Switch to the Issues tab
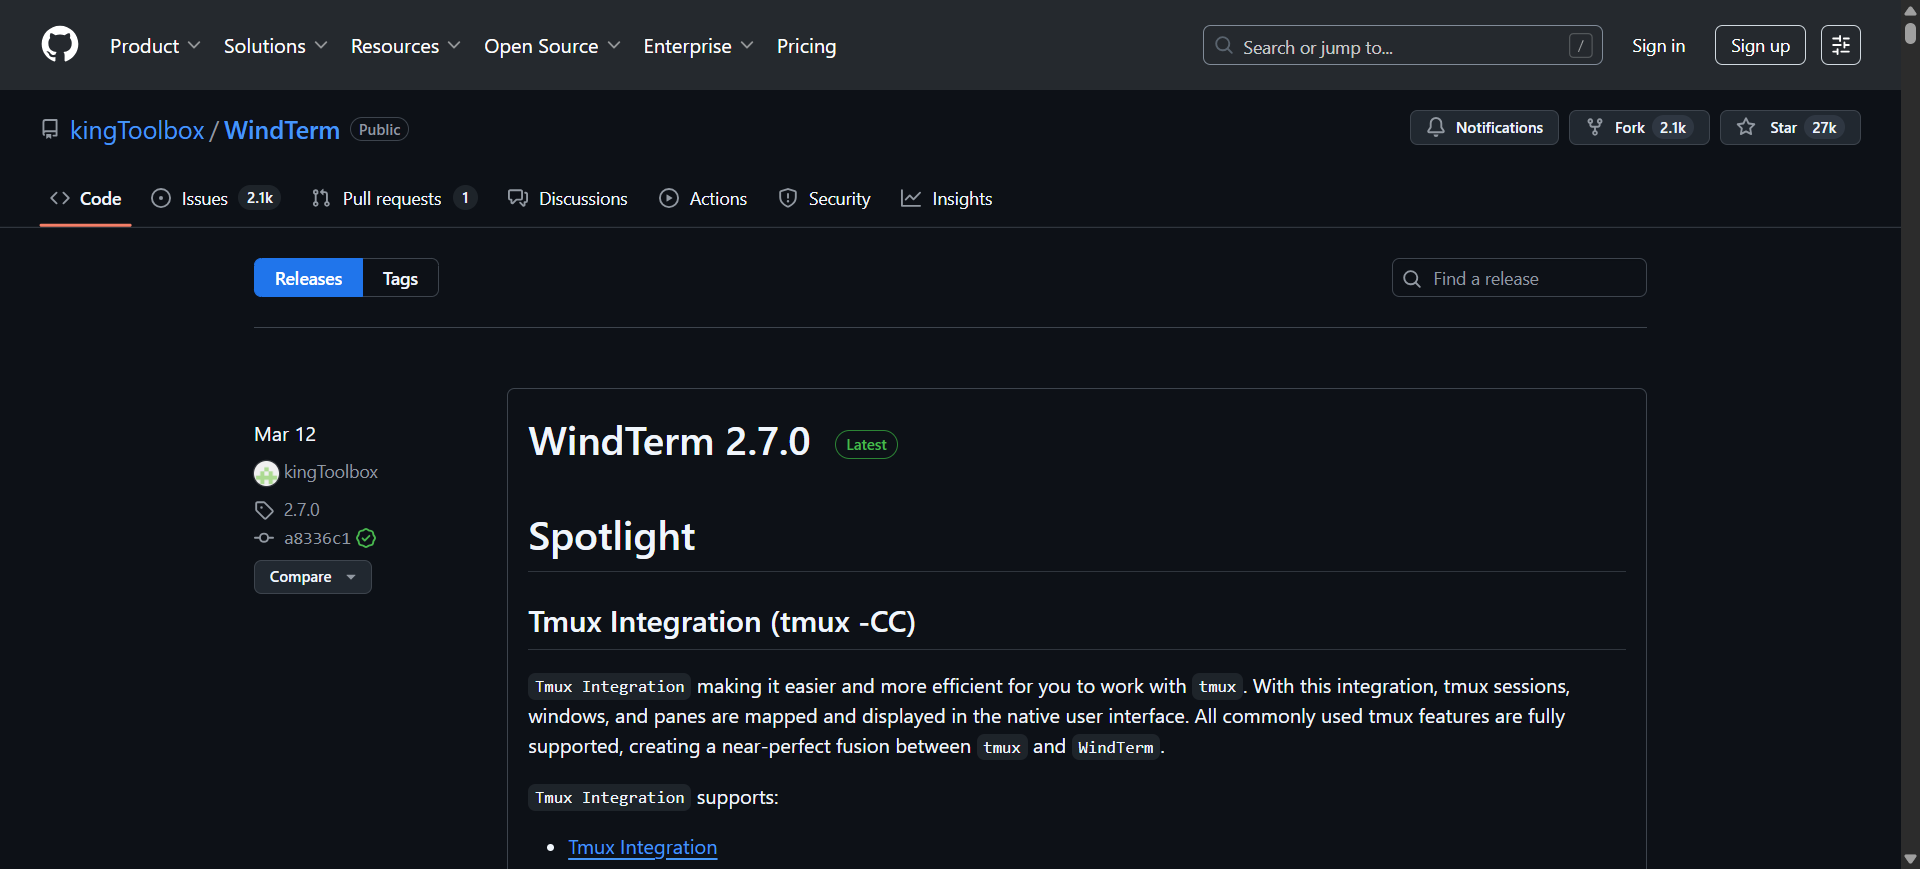 click(x=215, y=199)
